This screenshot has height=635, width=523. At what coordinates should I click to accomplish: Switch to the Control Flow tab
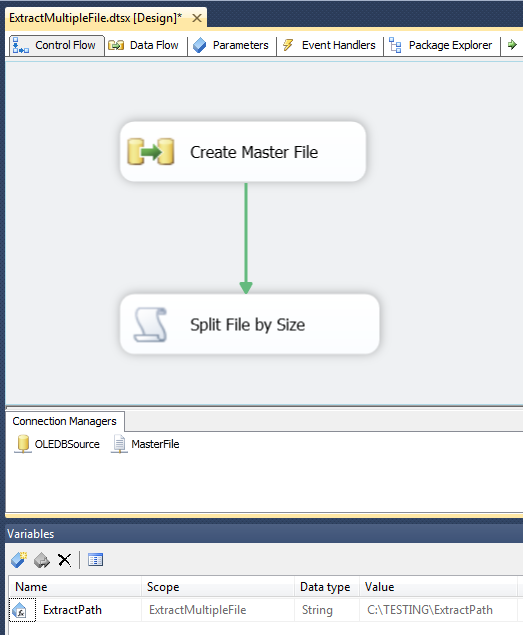coord(56,45)
